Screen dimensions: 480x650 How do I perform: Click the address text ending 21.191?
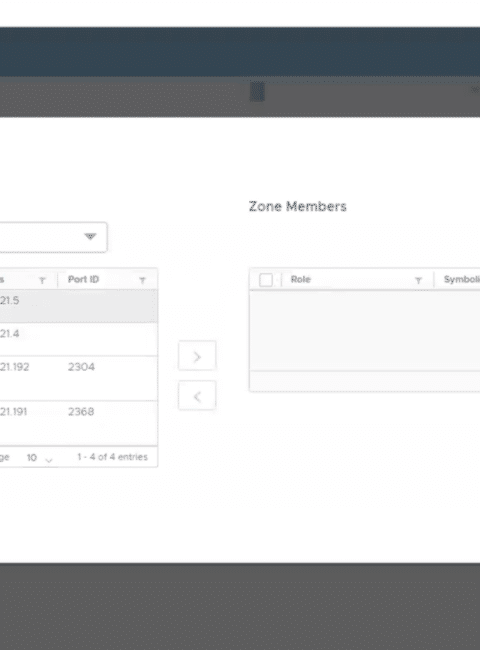[14, 412]
